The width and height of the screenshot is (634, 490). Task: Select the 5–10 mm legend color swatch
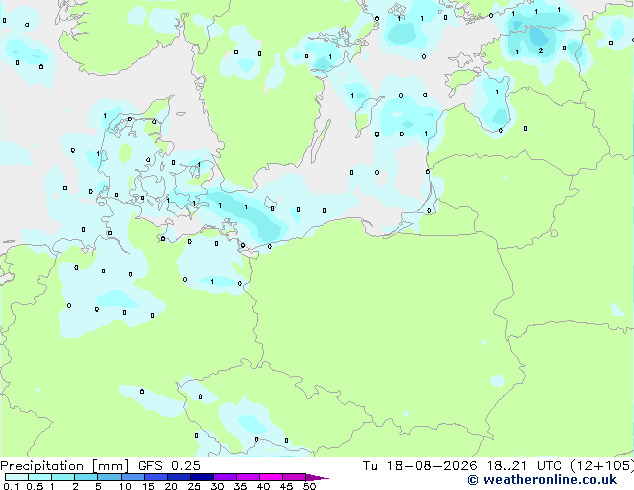click(x=110, y=477)
